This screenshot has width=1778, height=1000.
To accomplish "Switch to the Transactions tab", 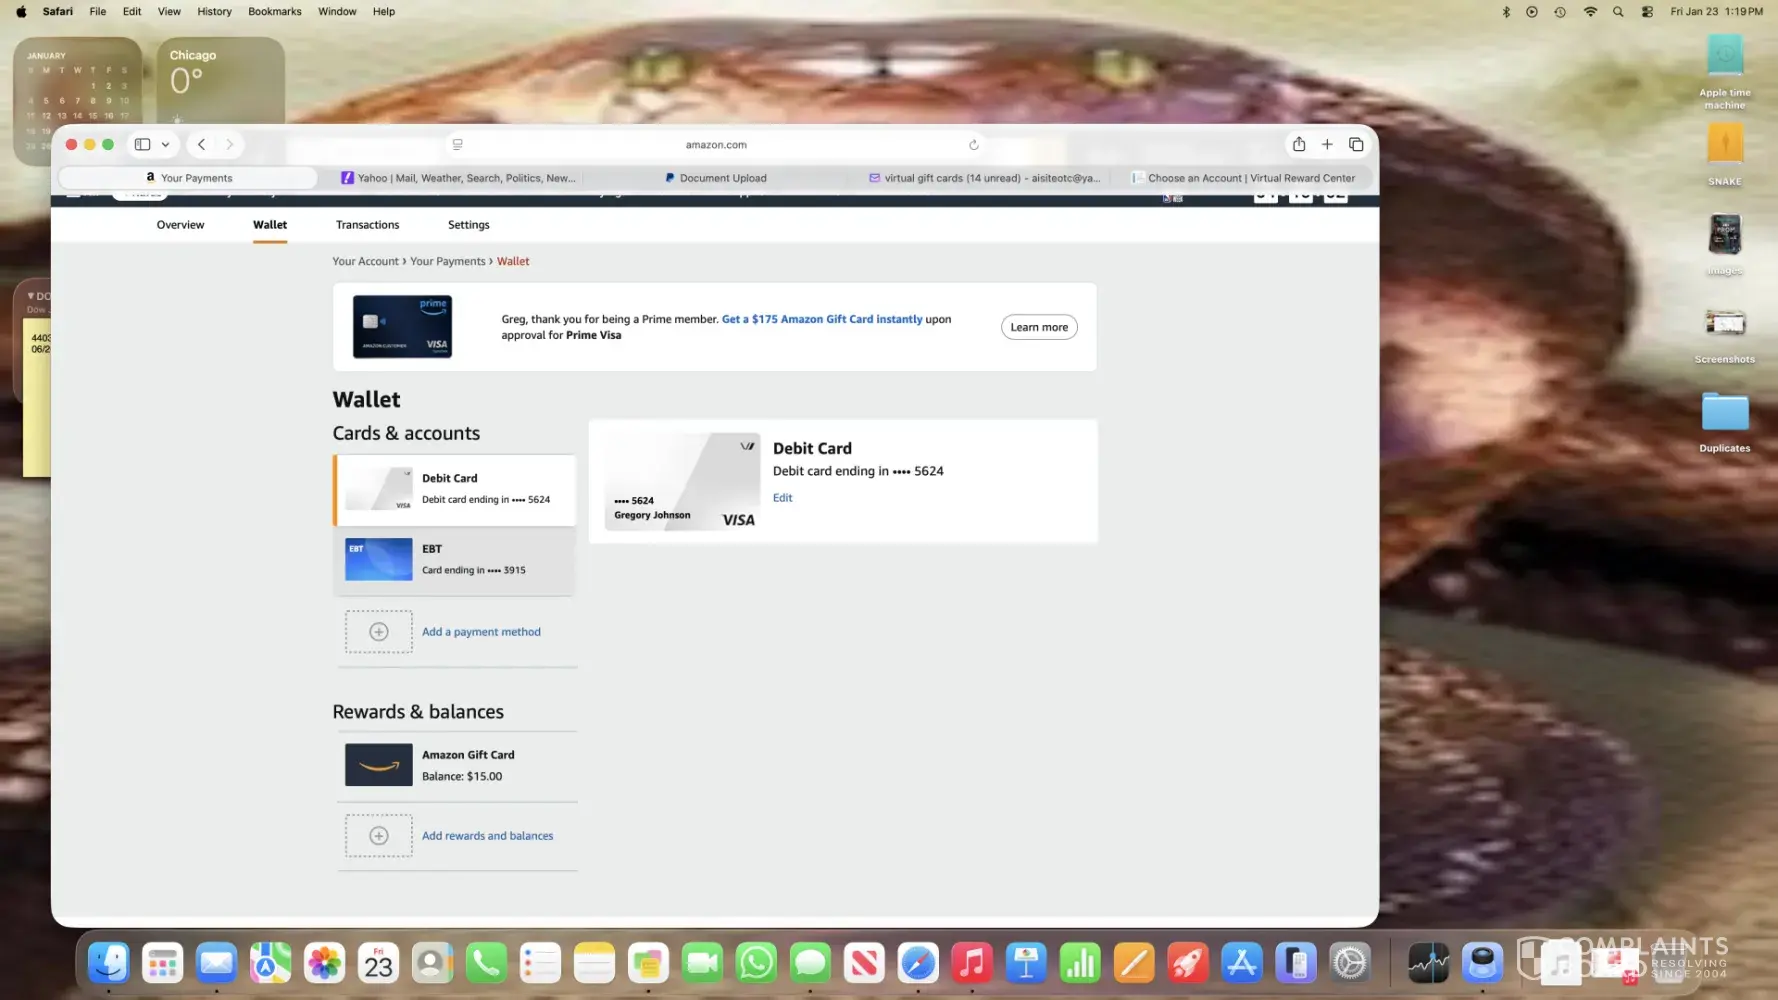I will [367, 225].
